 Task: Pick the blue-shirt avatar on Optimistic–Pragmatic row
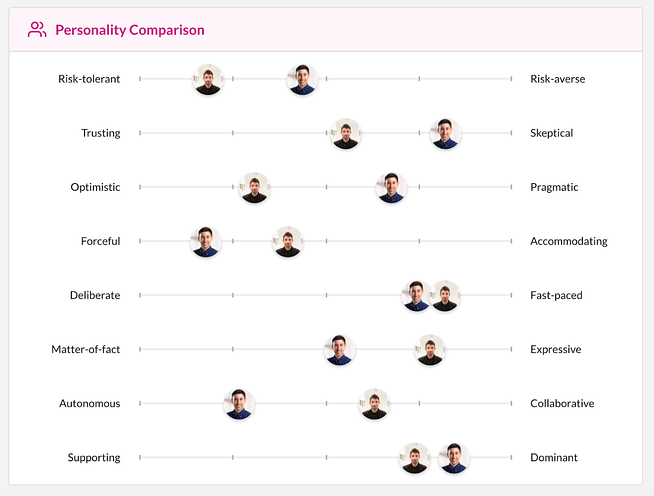[x=391, y=187]
